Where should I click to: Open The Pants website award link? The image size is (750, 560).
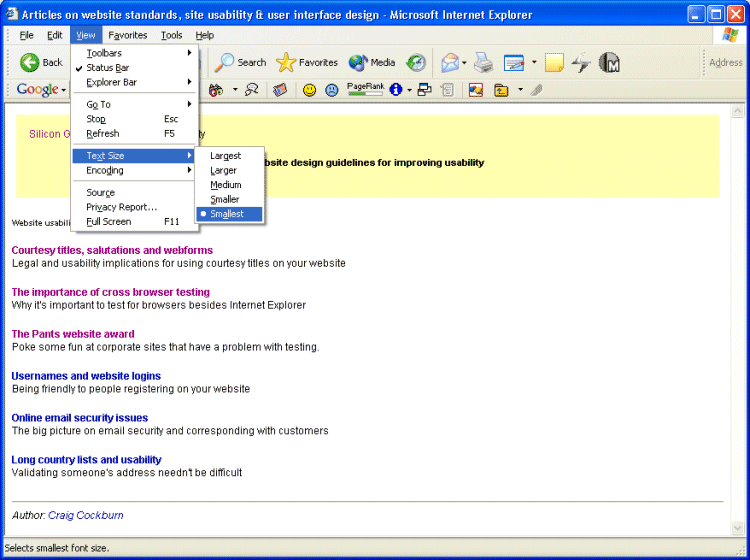coord(73,334)
